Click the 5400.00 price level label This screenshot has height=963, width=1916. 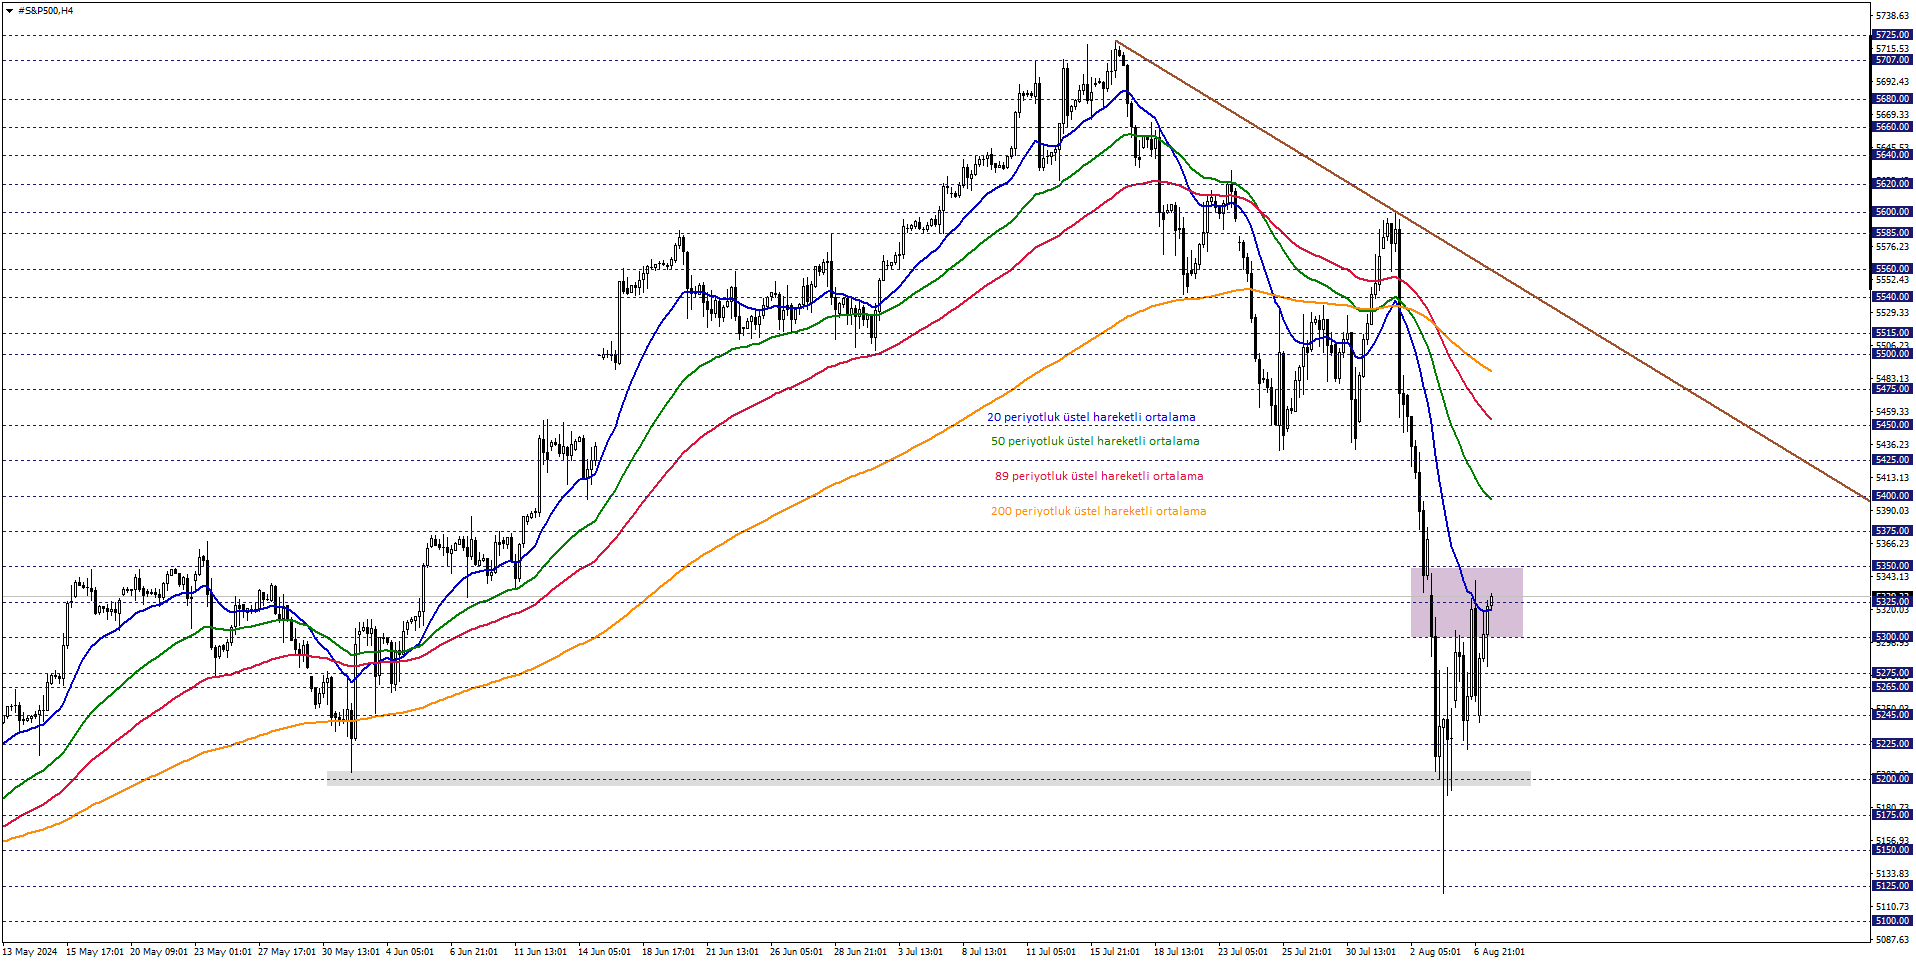[x=1892, y=496]
